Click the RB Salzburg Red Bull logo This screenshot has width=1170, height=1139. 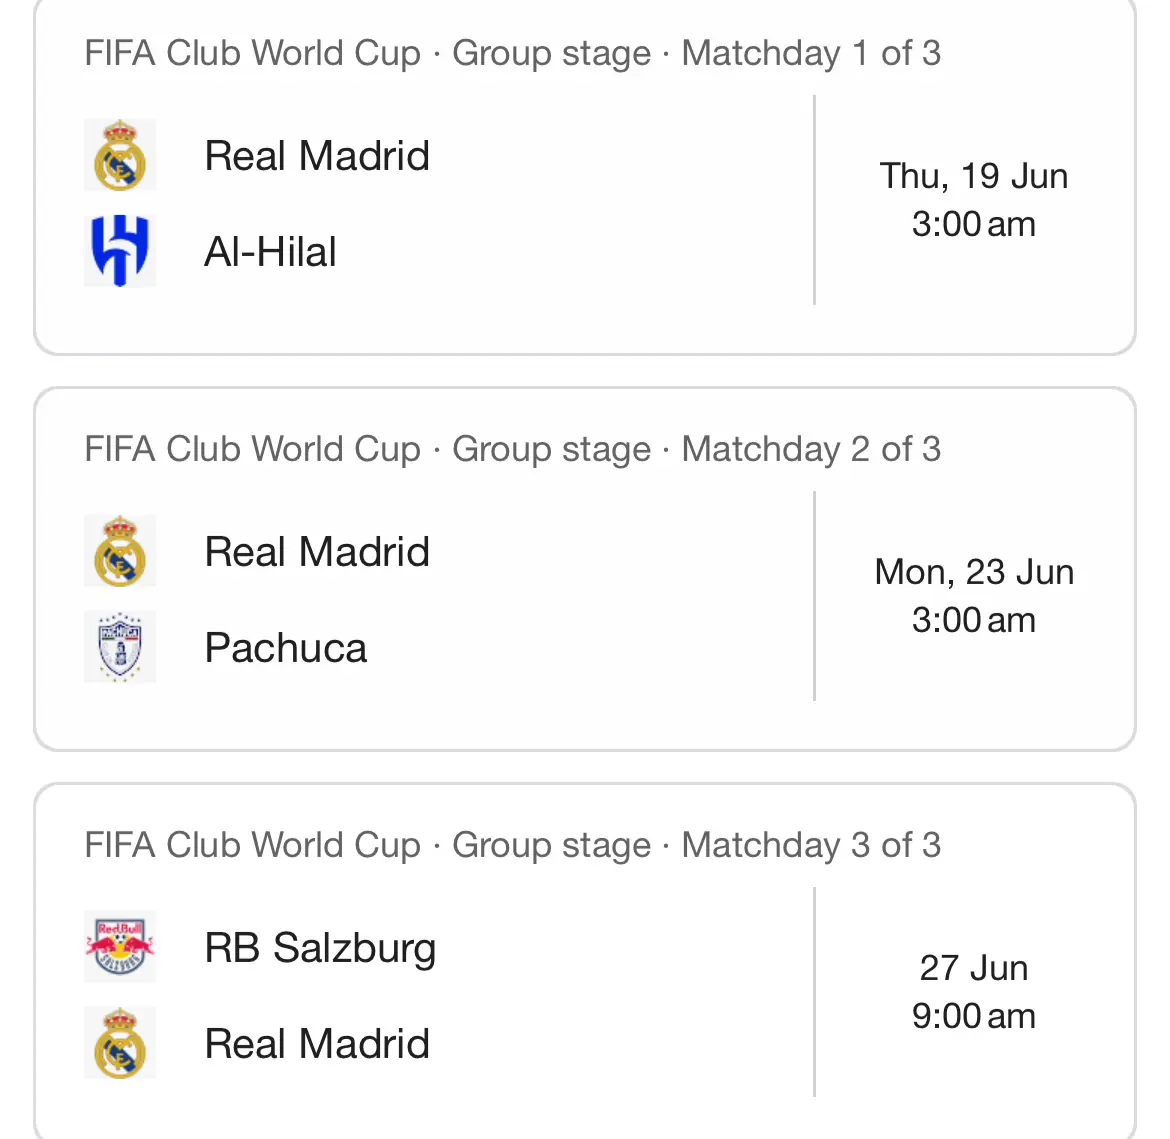click(120, 946)
